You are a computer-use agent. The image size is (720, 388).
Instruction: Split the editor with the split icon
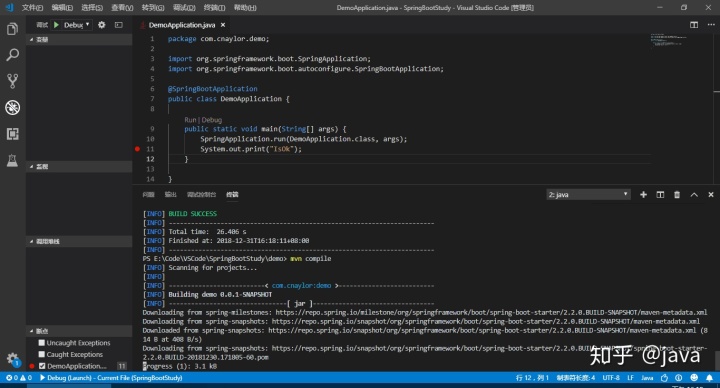coord(694,25)
